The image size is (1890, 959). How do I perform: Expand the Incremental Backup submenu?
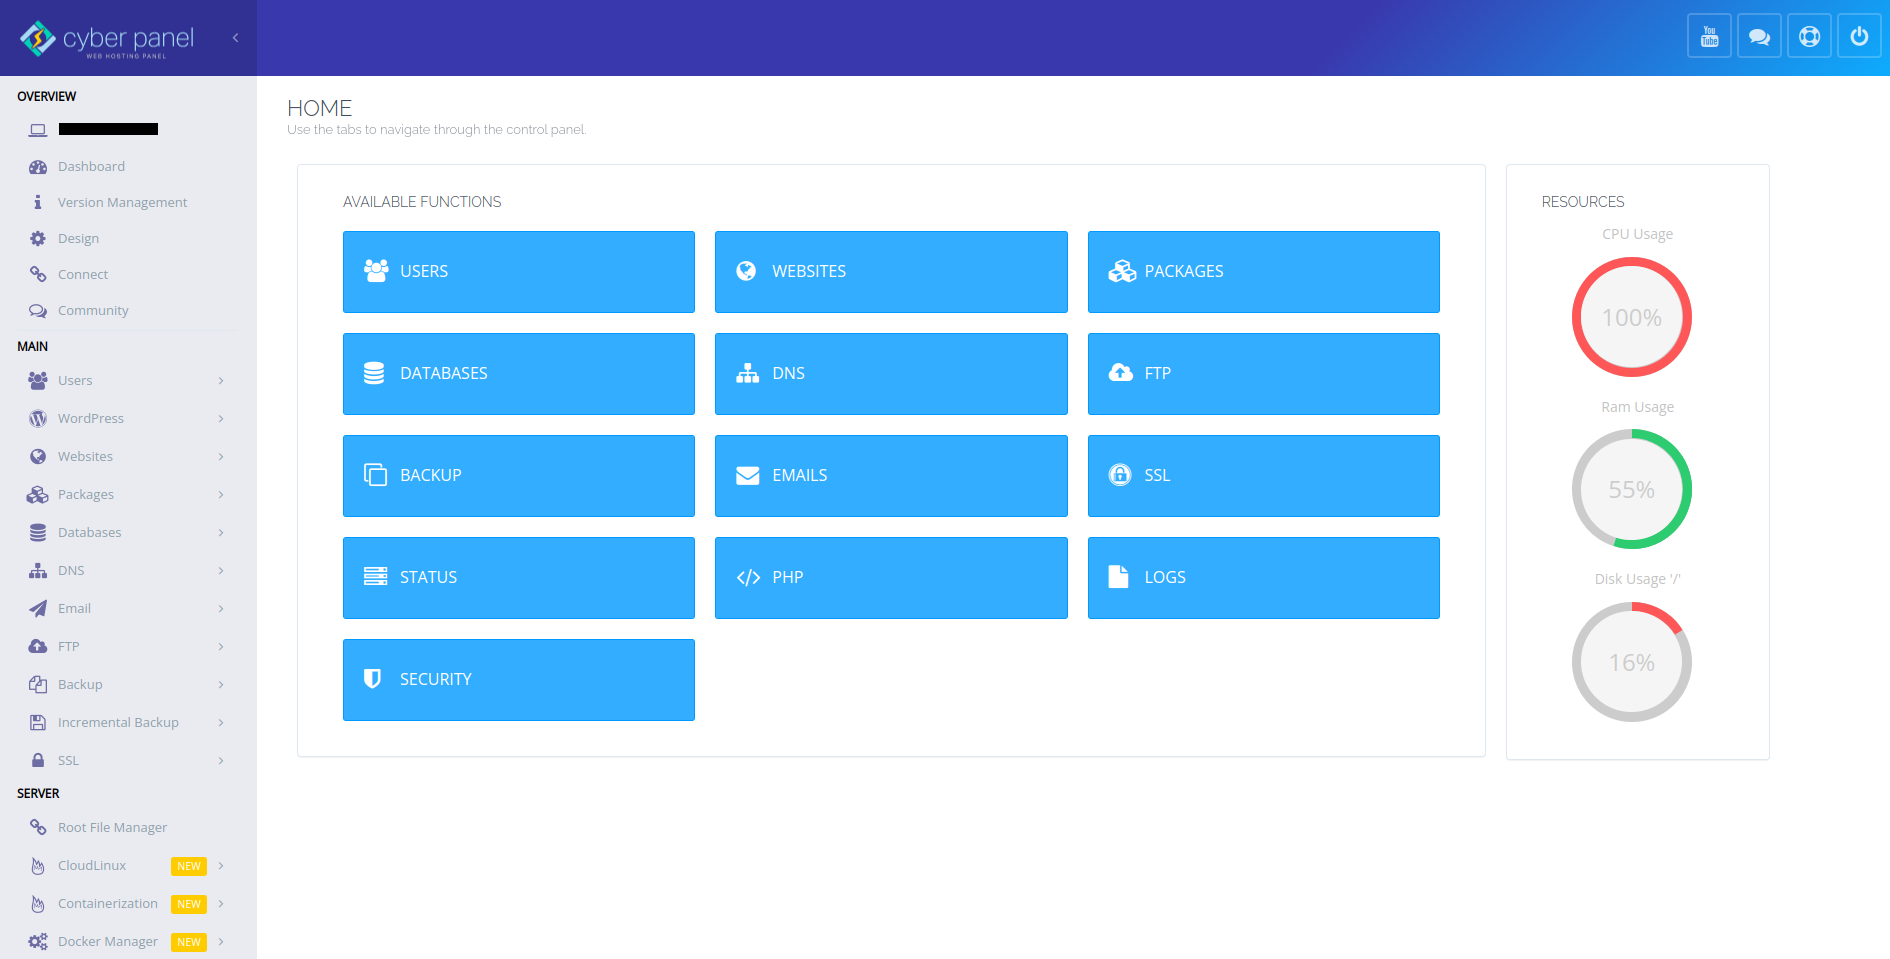pos(221,723)
